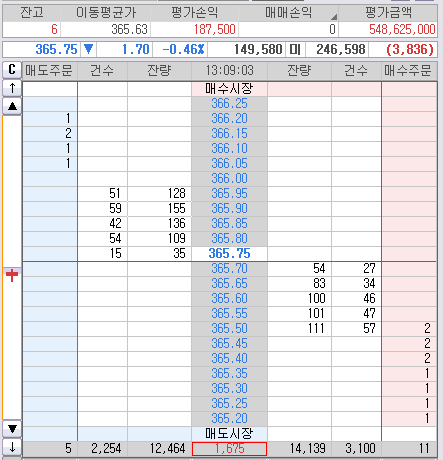Click the red-outlined 1,675 total cell
443x460 pixels.
pyautogui.click(x=229, y=449)
